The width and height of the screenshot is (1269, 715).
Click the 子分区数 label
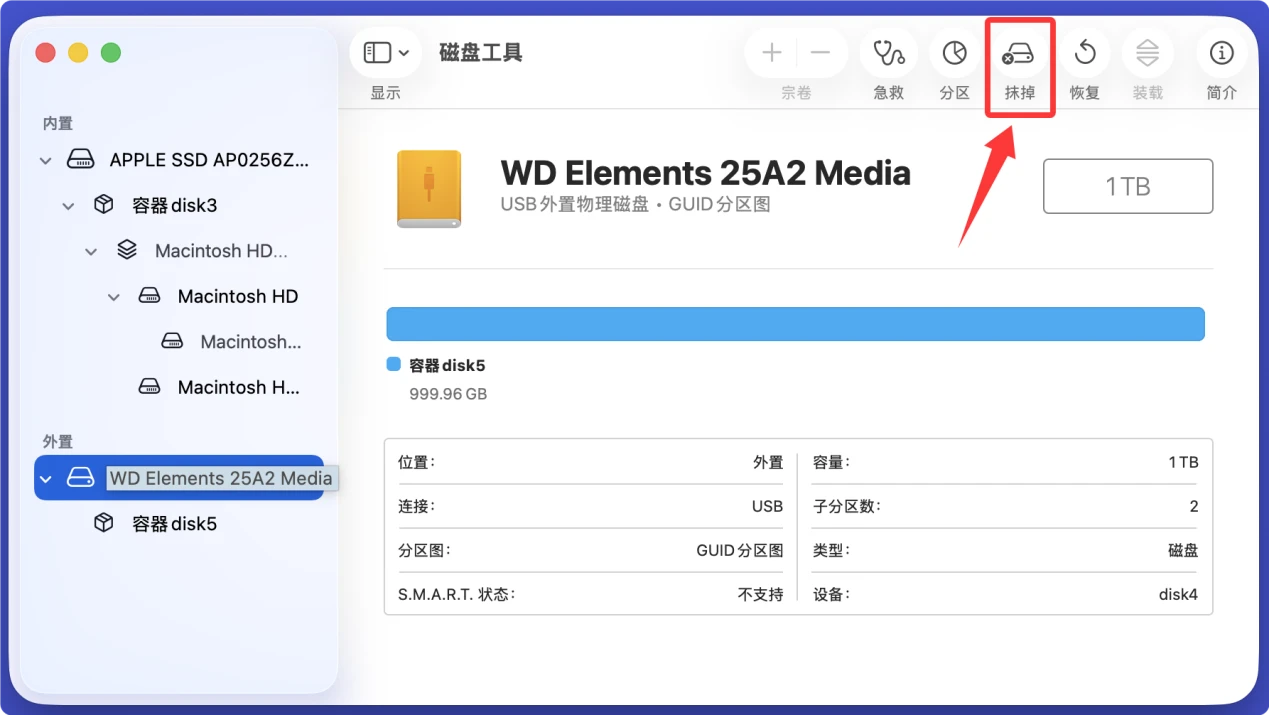point(847,506)
